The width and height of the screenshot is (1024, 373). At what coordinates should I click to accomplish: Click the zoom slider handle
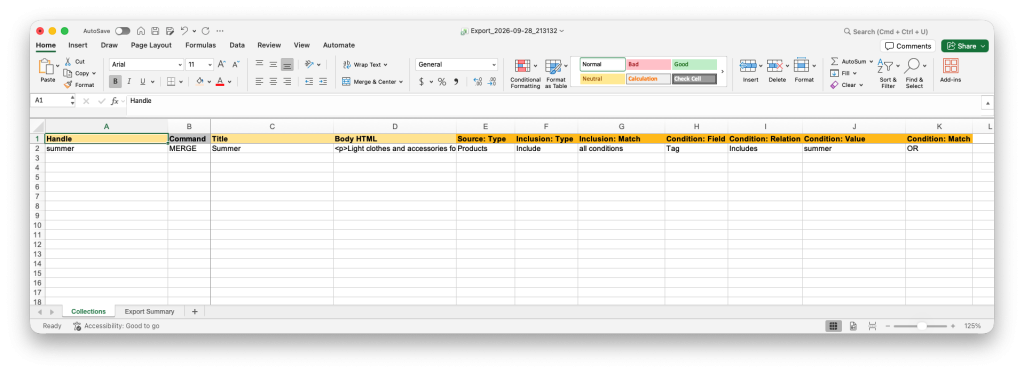pyautogui.click(x=921, y=325)
